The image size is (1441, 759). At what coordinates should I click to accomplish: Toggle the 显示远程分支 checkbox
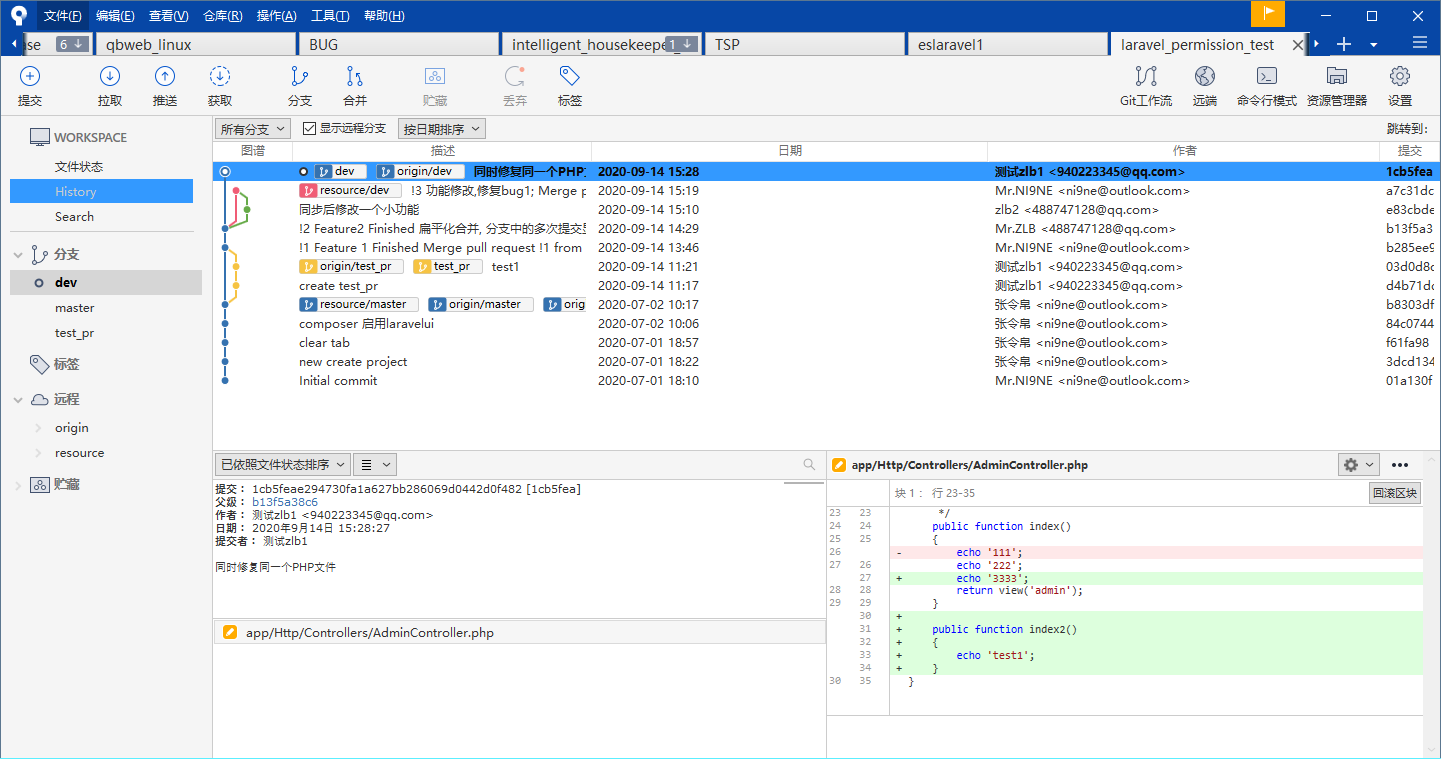click(310, 129)
